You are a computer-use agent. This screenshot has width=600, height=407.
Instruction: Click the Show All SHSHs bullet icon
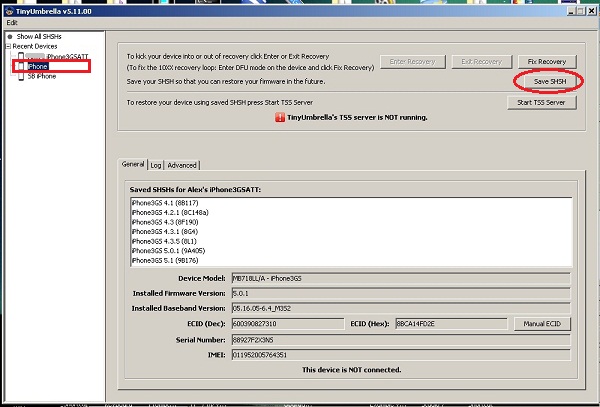tap(10, 37)
